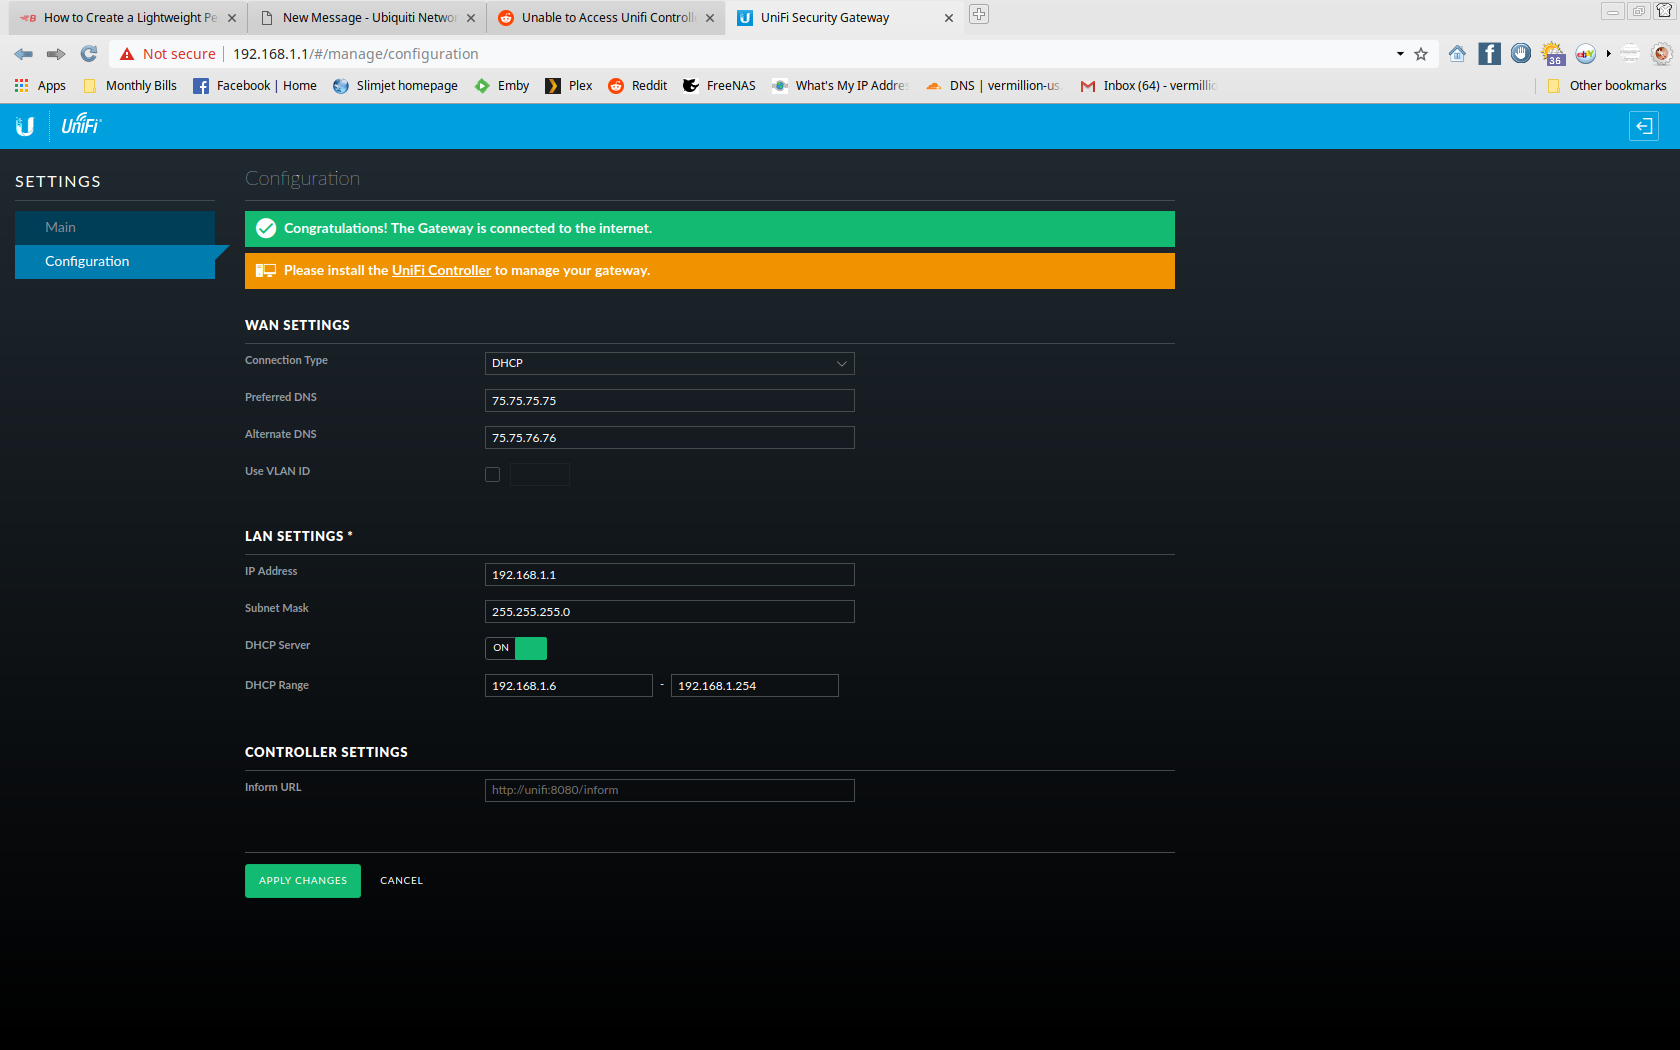
Task: Open the Other bookmarks folder
Action: tap(1606, 86)
